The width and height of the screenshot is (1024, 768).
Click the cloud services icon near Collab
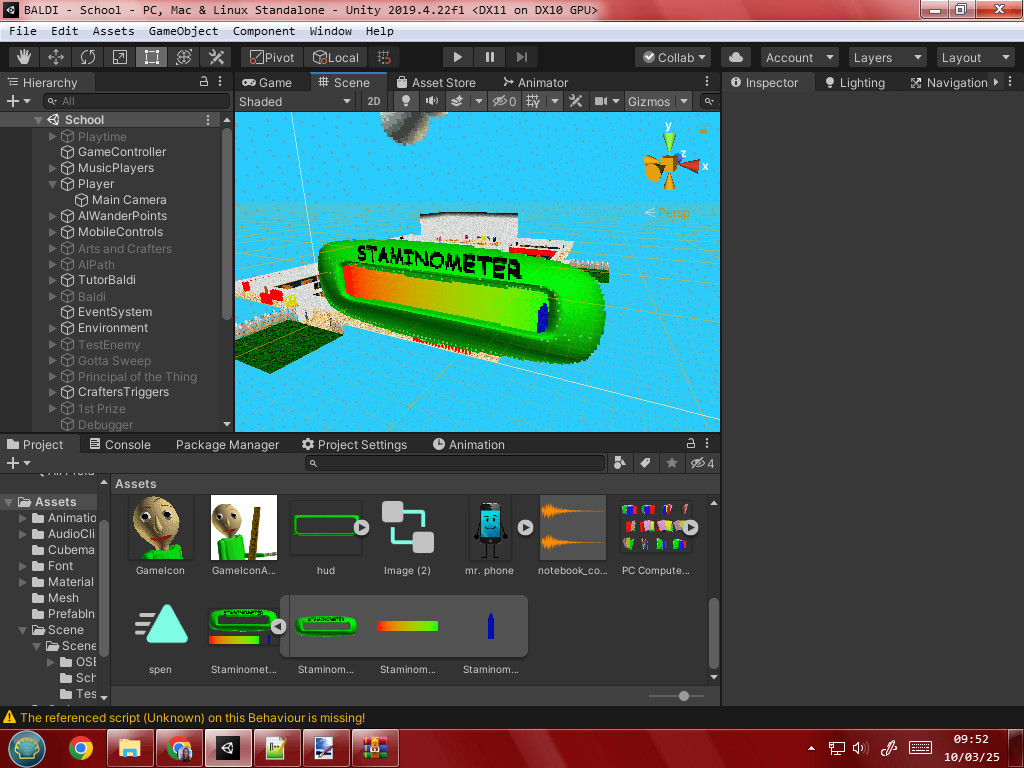(x=735, y=57)
